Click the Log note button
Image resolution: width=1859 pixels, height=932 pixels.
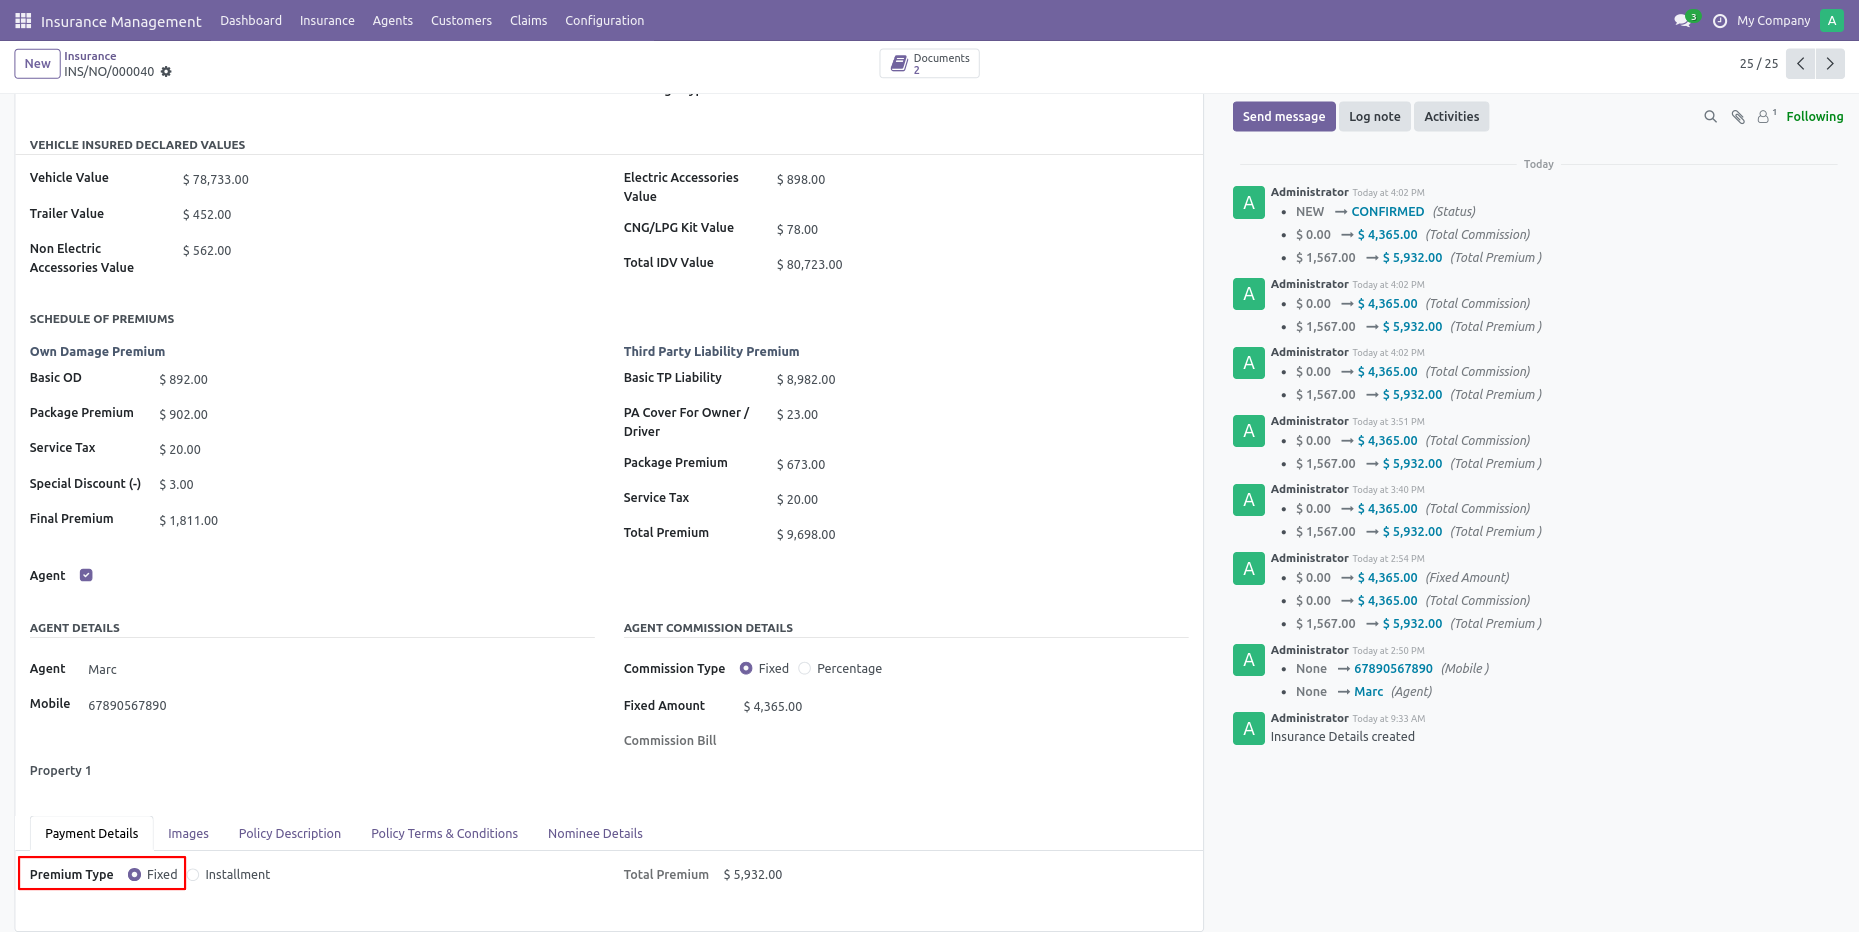point(1375,117)
